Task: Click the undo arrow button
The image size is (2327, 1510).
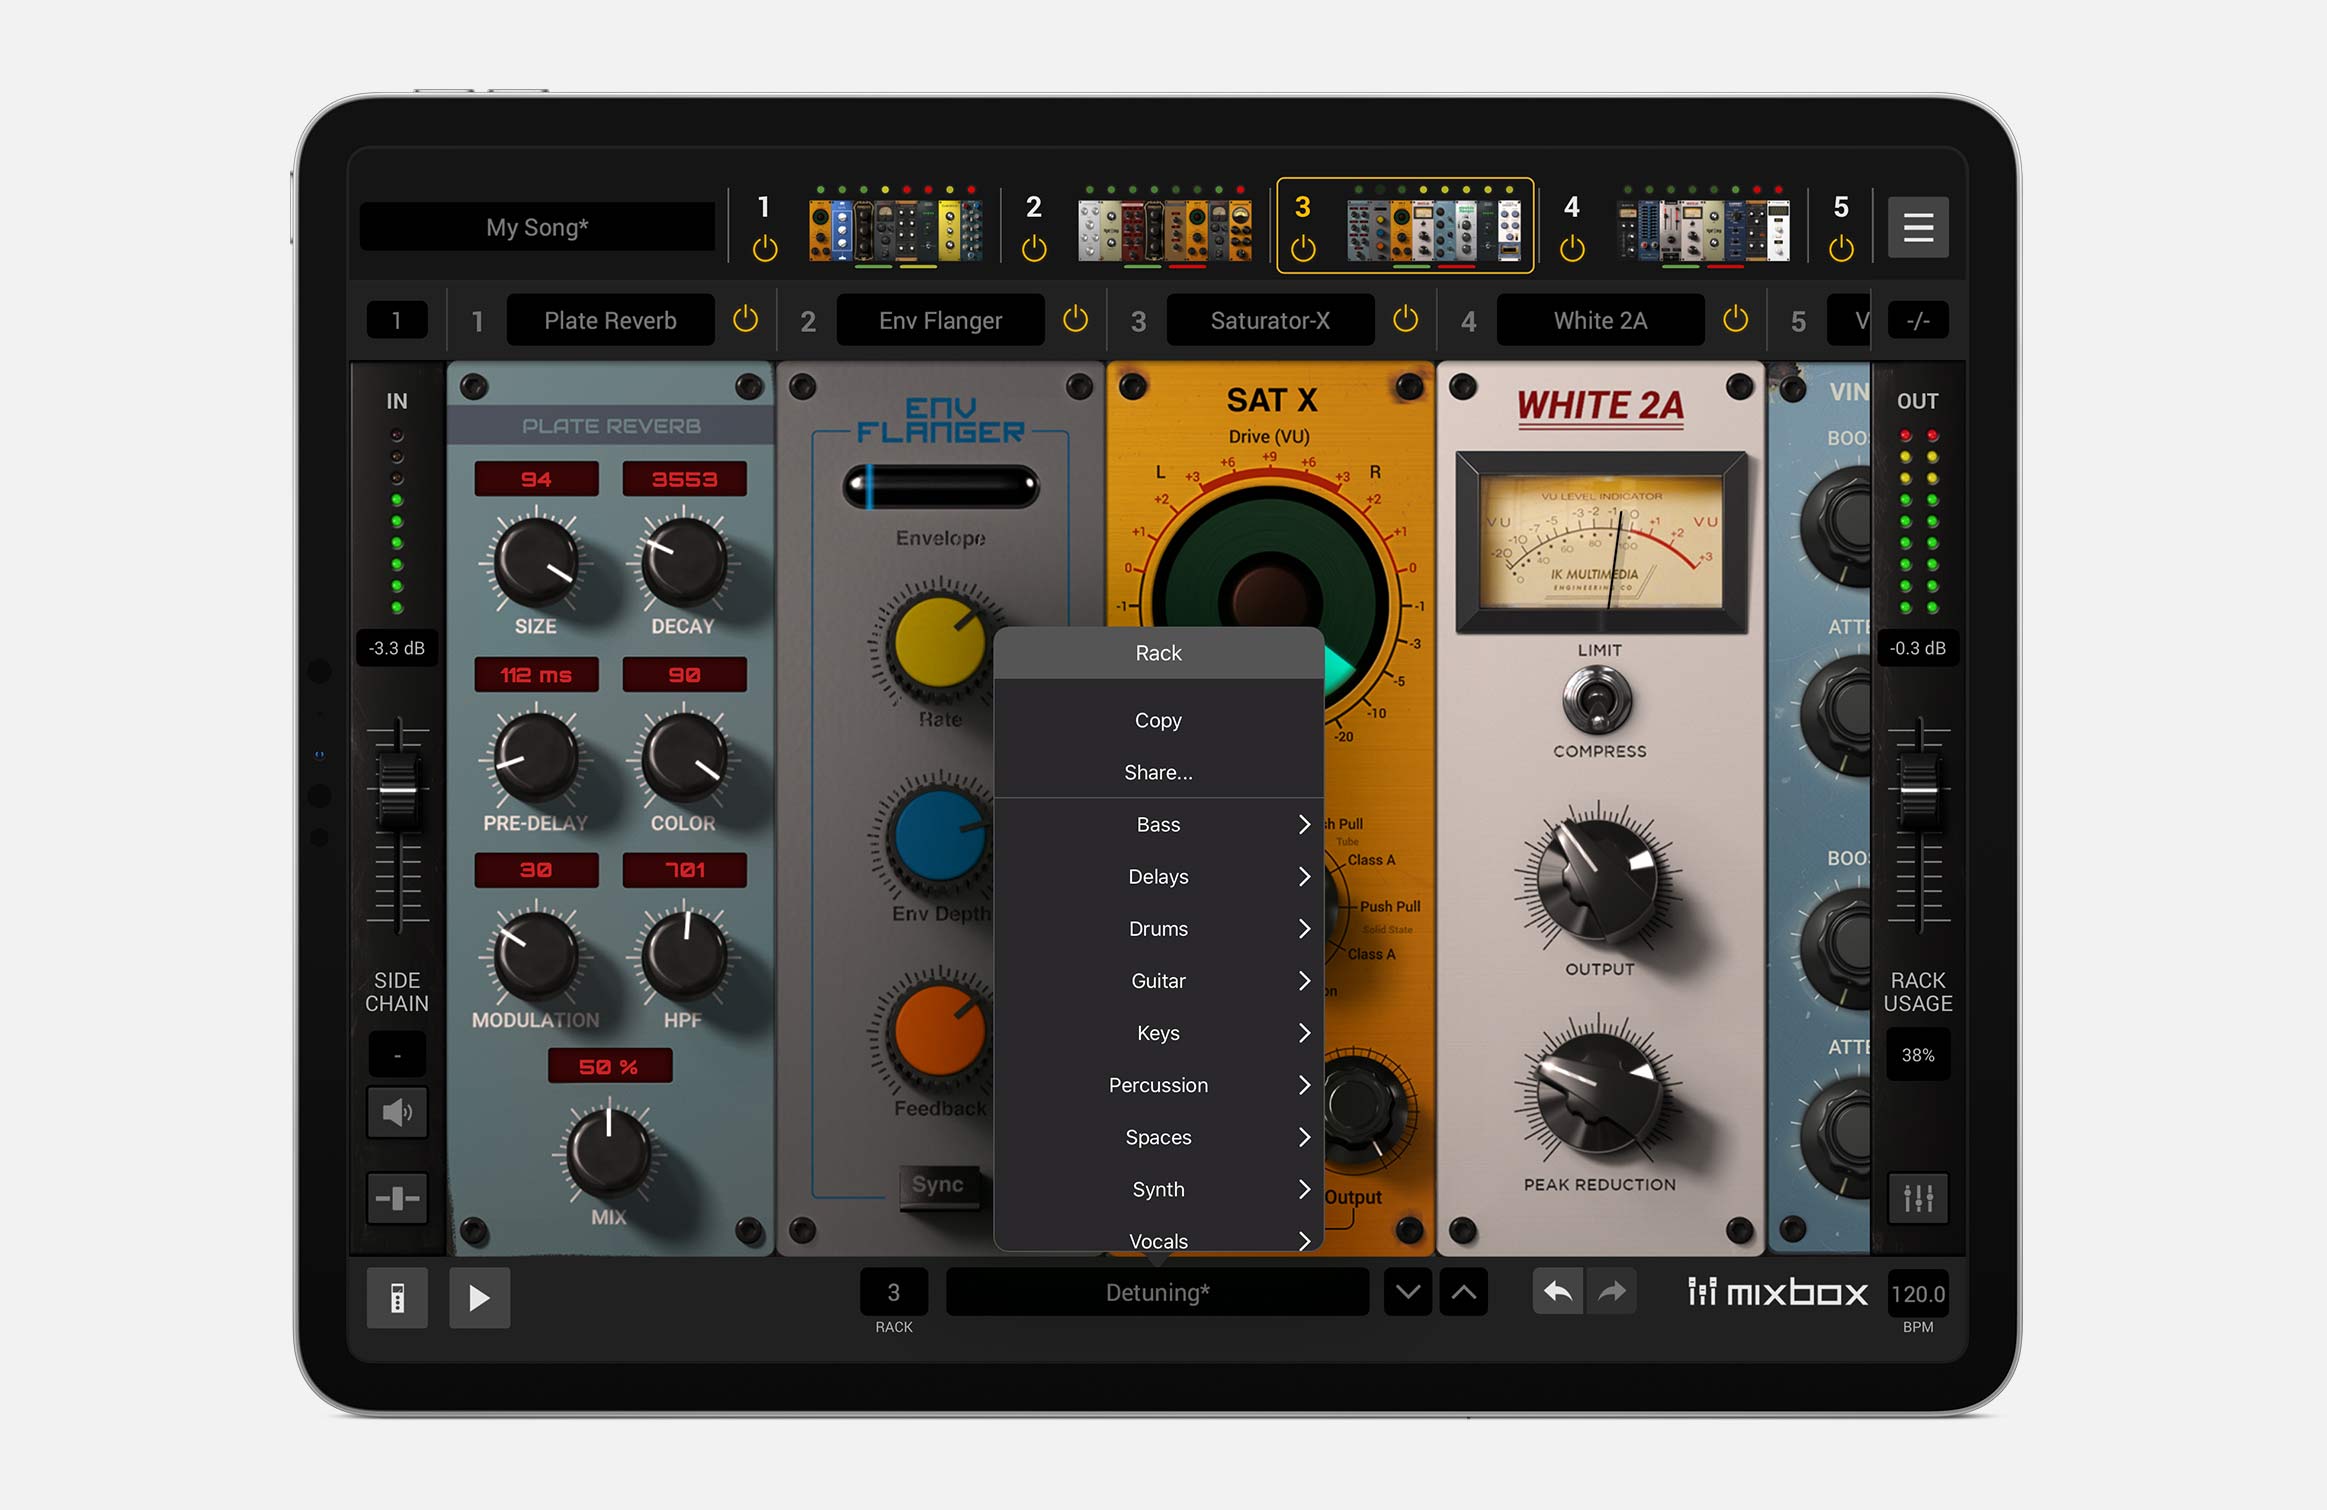Action: pyautogui.click(x=1557, y=1292)
